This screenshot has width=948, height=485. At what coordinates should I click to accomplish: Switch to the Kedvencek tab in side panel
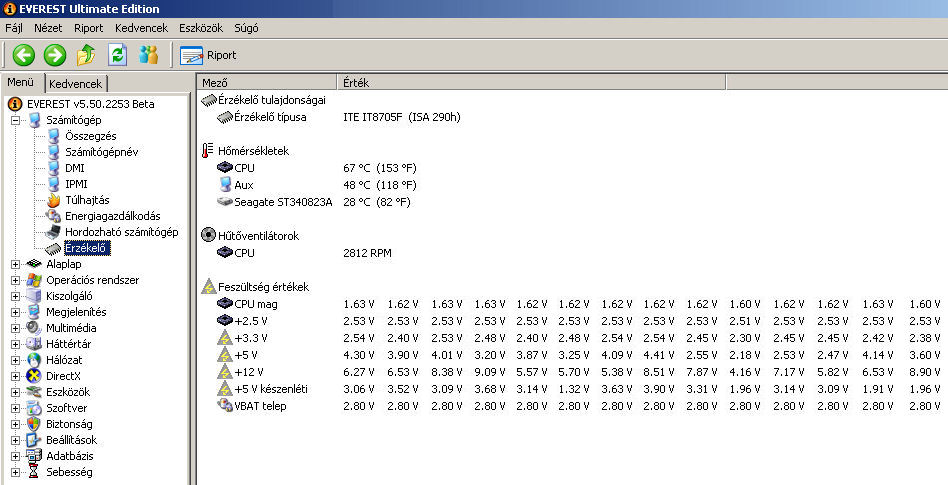point(76,83)
